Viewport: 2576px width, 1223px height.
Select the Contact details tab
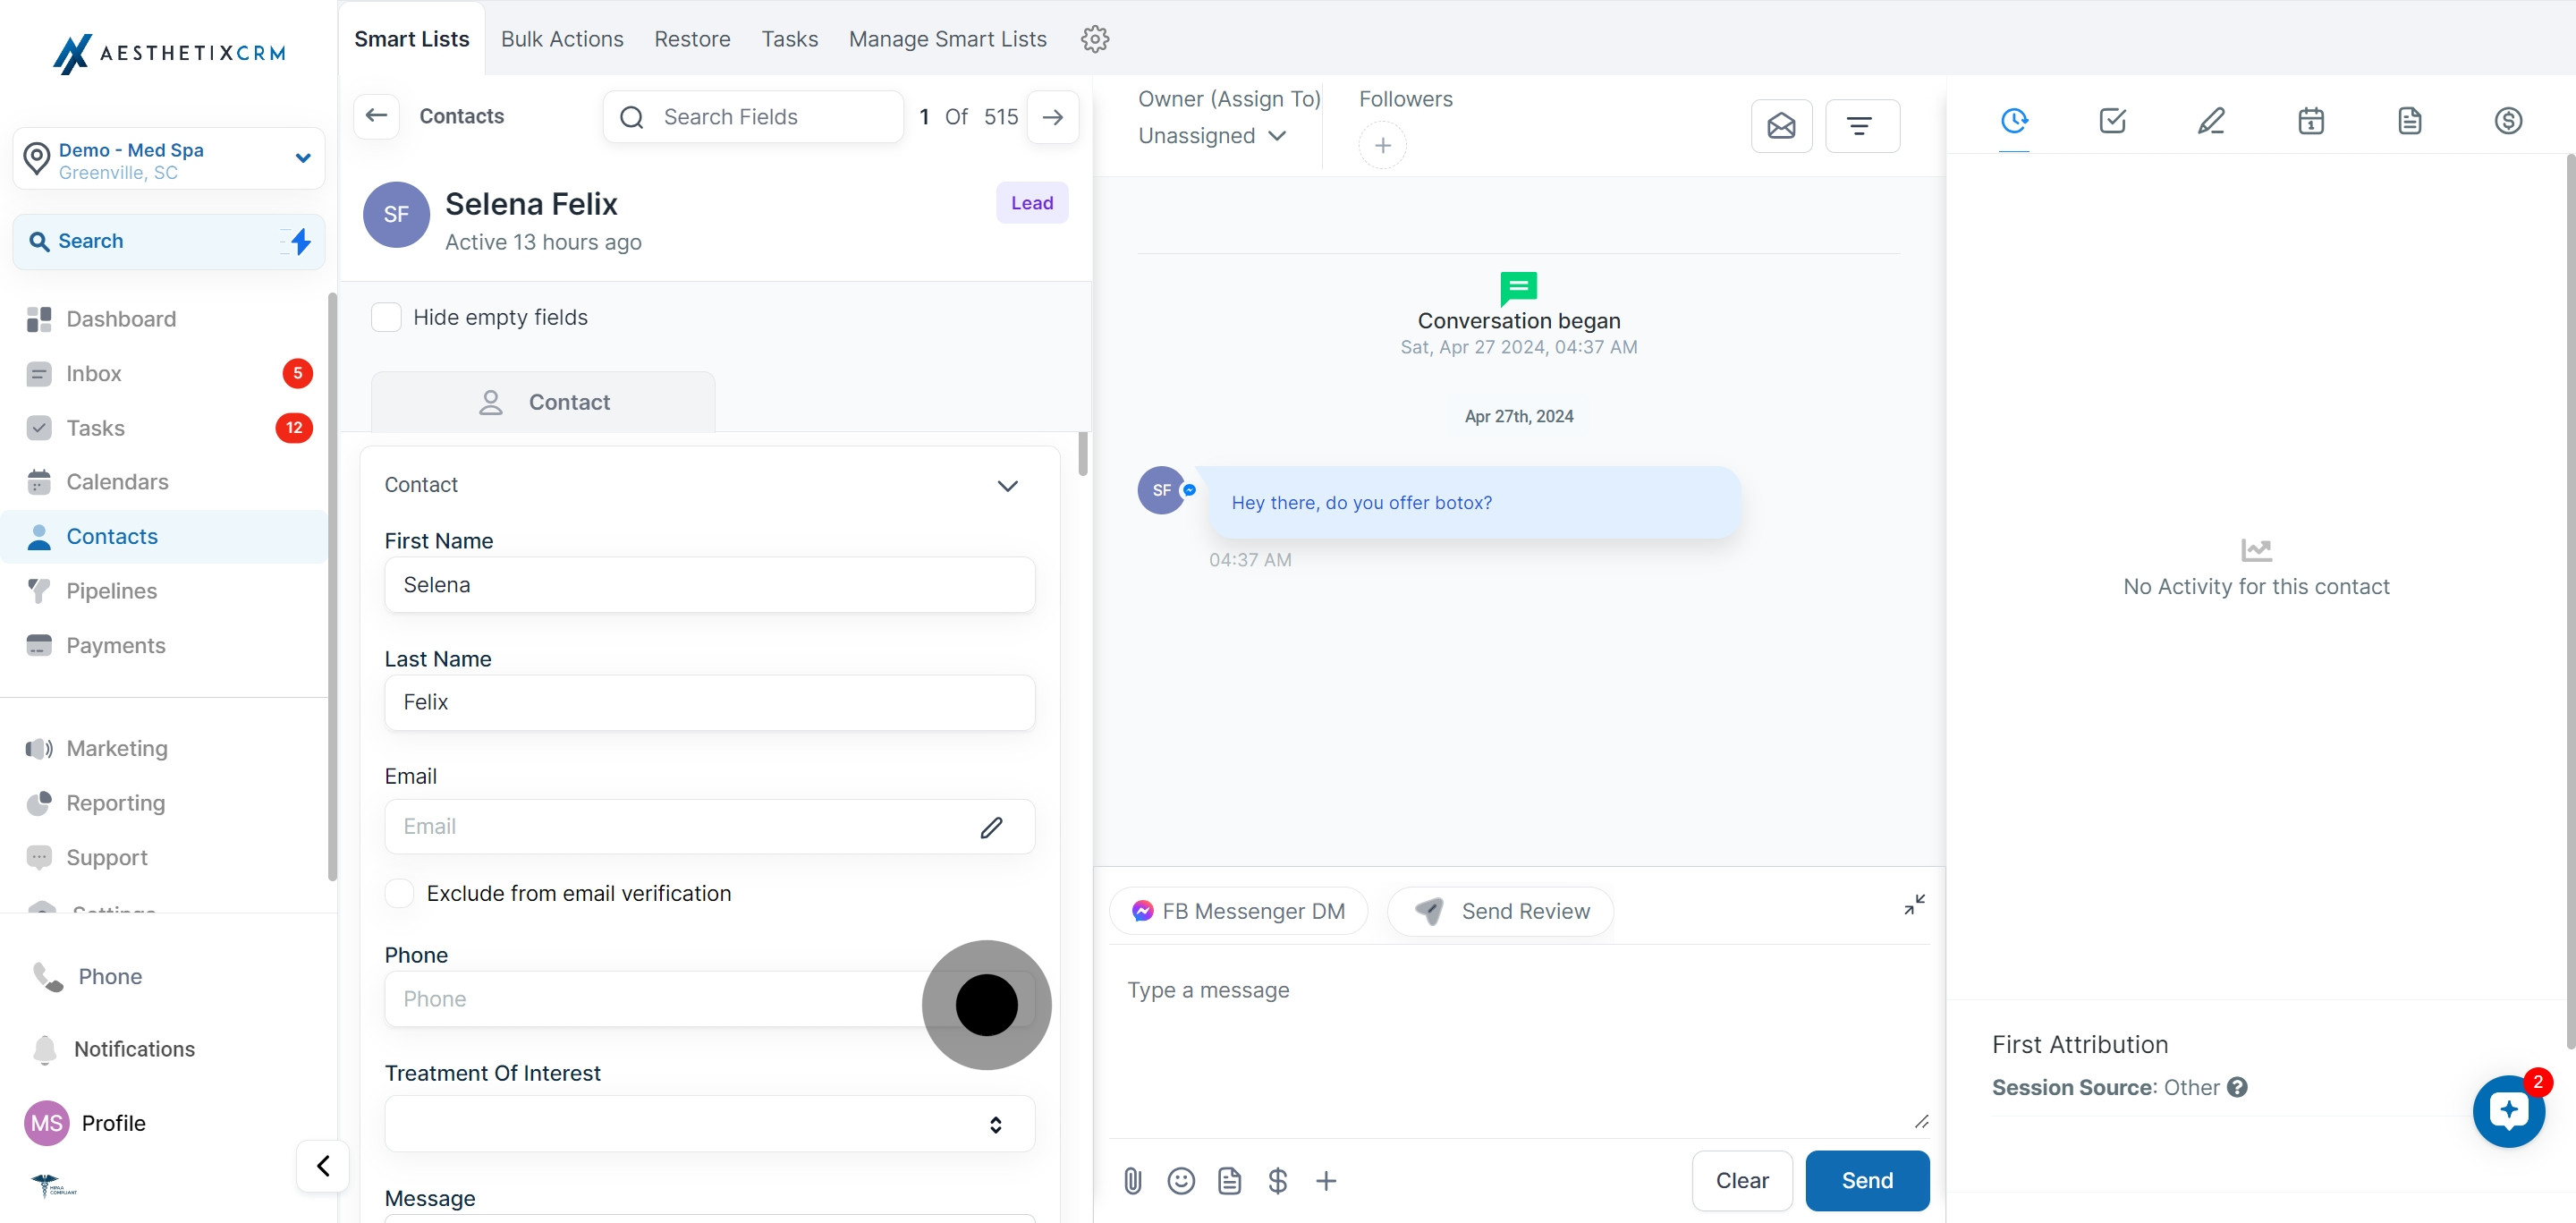click(x=543, y=402)
